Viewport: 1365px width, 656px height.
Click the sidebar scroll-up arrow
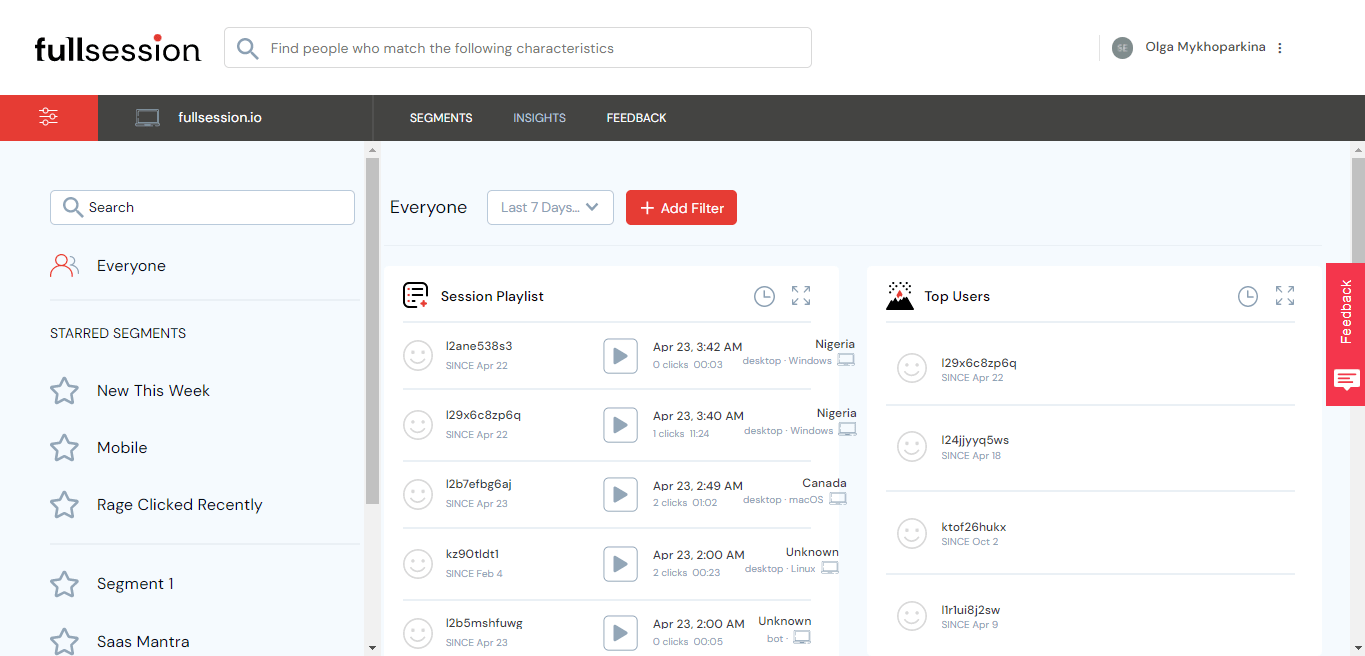pyautogui.click(x=372, y=150)
